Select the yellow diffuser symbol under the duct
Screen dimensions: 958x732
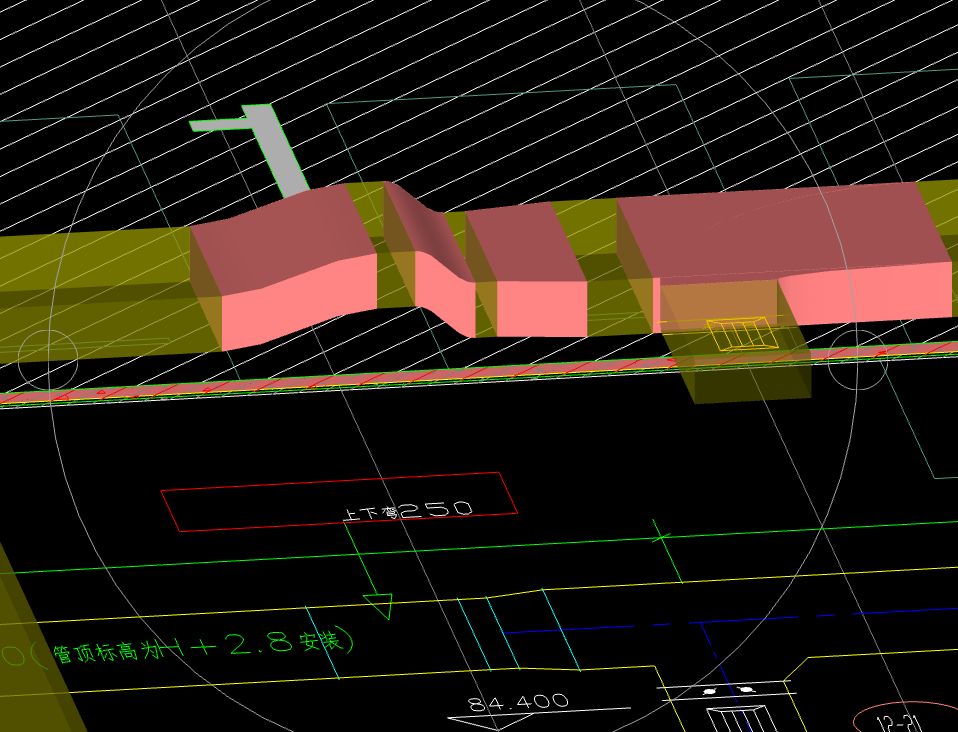[742, 334]
